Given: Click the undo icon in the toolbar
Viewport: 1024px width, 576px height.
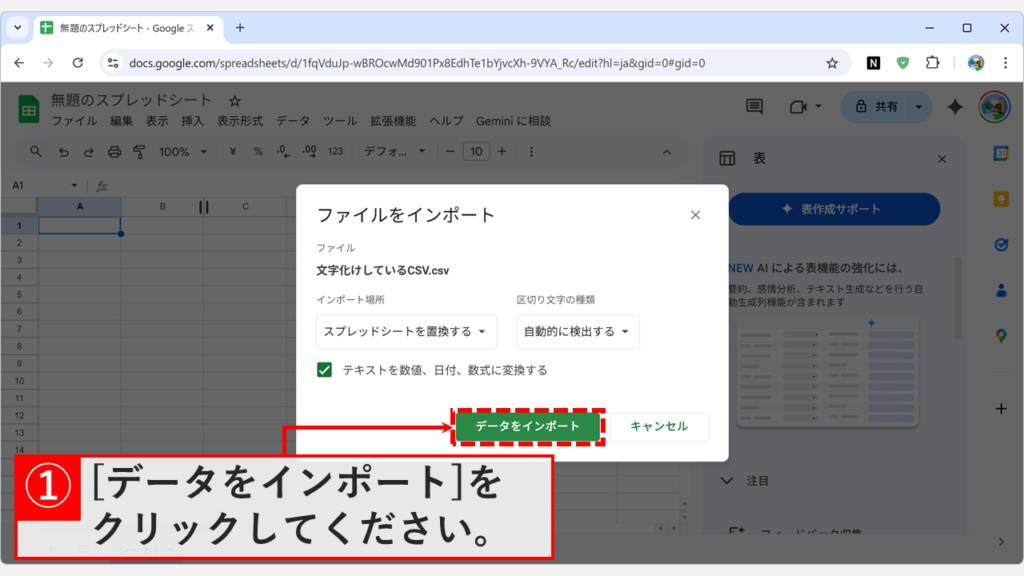Looking at the screenshot, I should coord(64,153).
